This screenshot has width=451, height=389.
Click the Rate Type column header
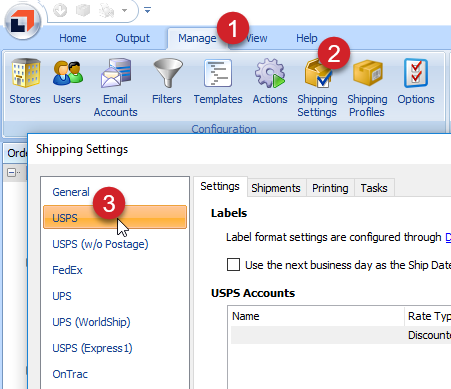pyautogui.click(x=428, y=316)
